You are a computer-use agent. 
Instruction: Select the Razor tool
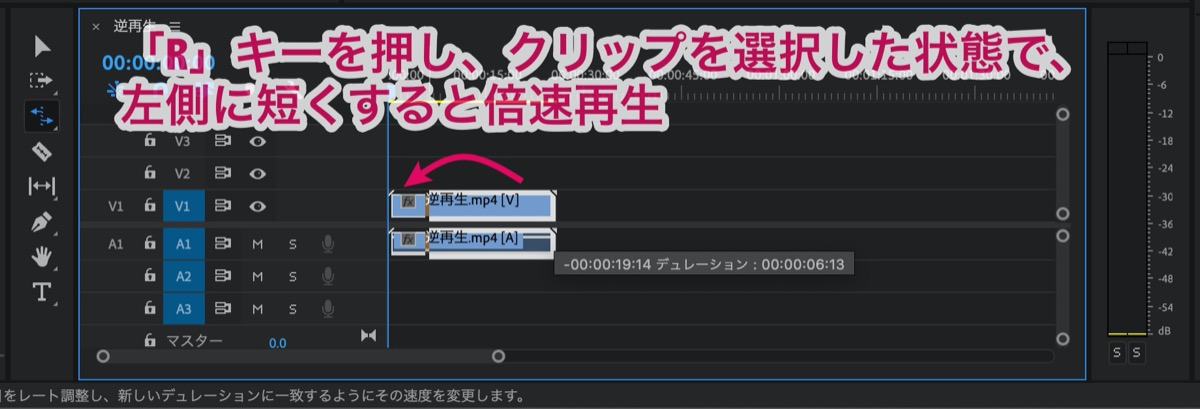point(42,151)
